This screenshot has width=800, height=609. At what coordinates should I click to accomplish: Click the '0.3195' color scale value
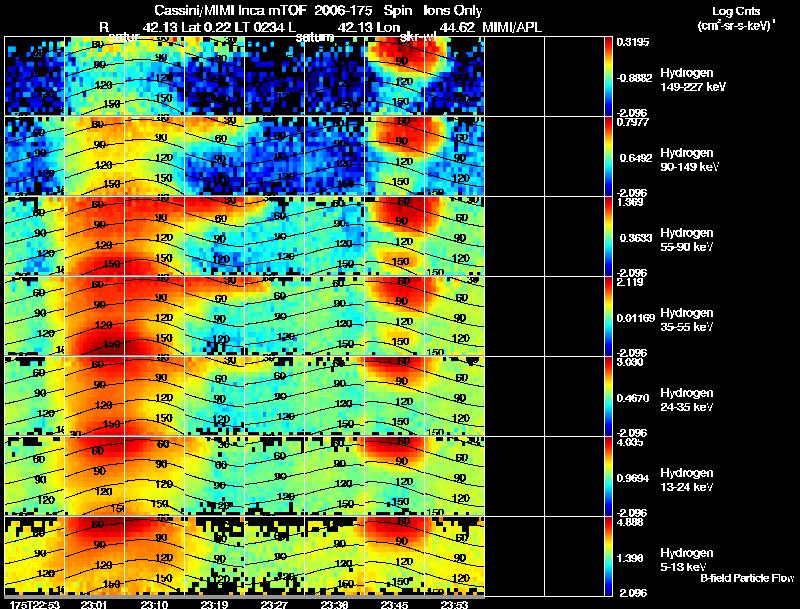point(633,42)
